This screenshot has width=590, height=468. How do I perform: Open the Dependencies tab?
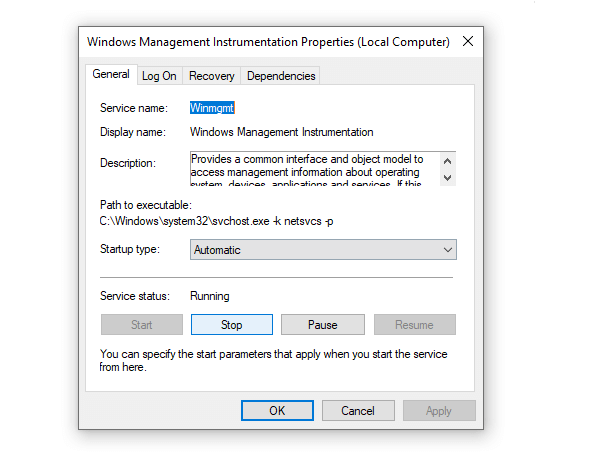pos(281,76)
